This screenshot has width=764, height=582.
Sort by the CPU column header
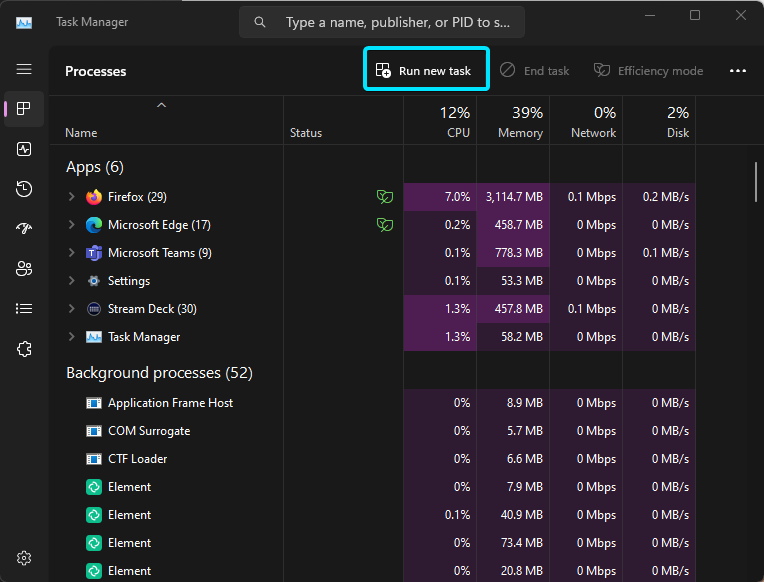tap(440, 120)
